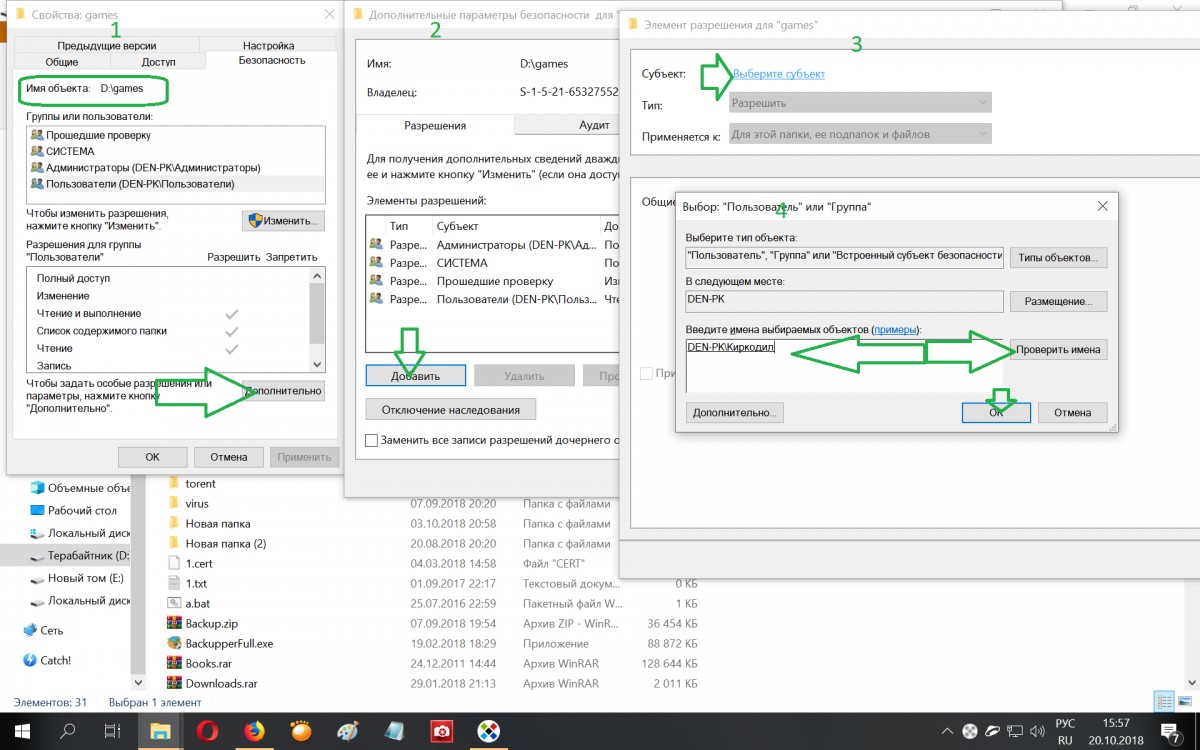This screenshot has height=750, width=1200.
Task: Click Отмена in Properties window
Action: [229, 457]
